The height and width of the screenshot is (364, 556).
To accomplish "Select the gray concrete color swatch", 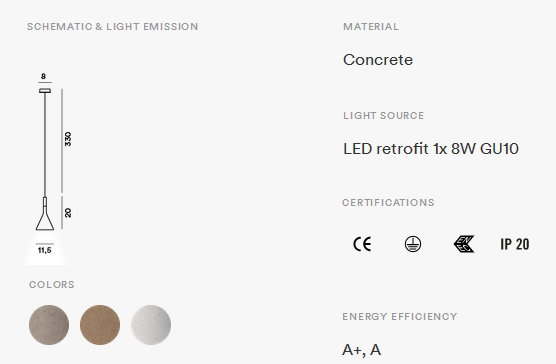I will [x=49, y=325].
